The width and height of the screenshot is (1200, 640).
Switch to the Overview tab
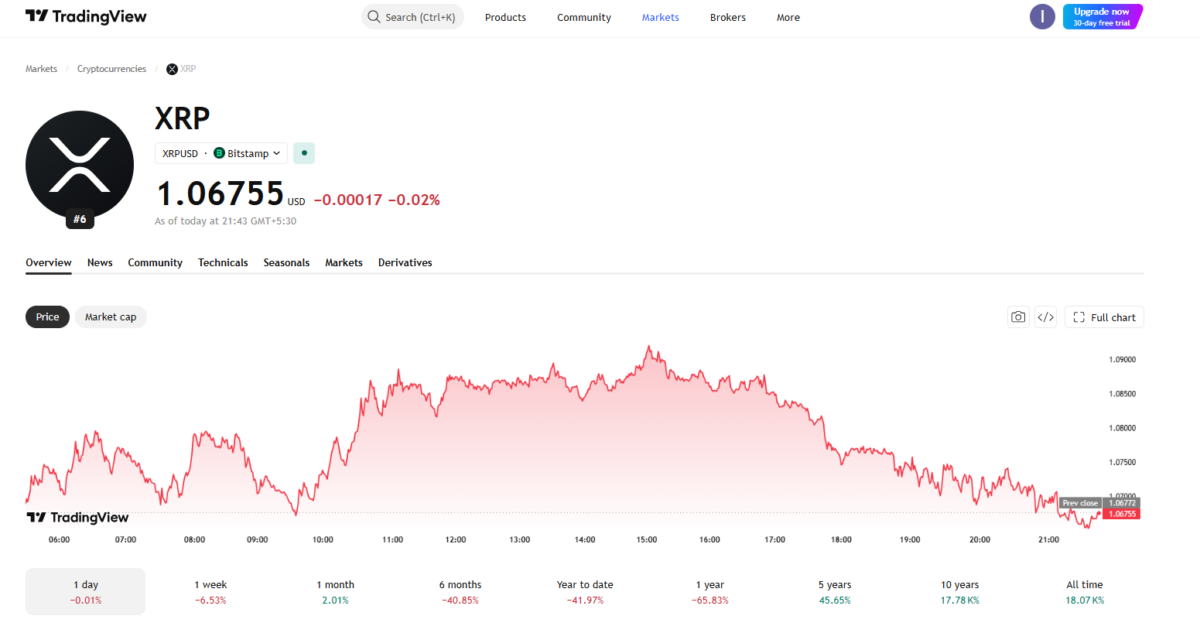point(48,262)
